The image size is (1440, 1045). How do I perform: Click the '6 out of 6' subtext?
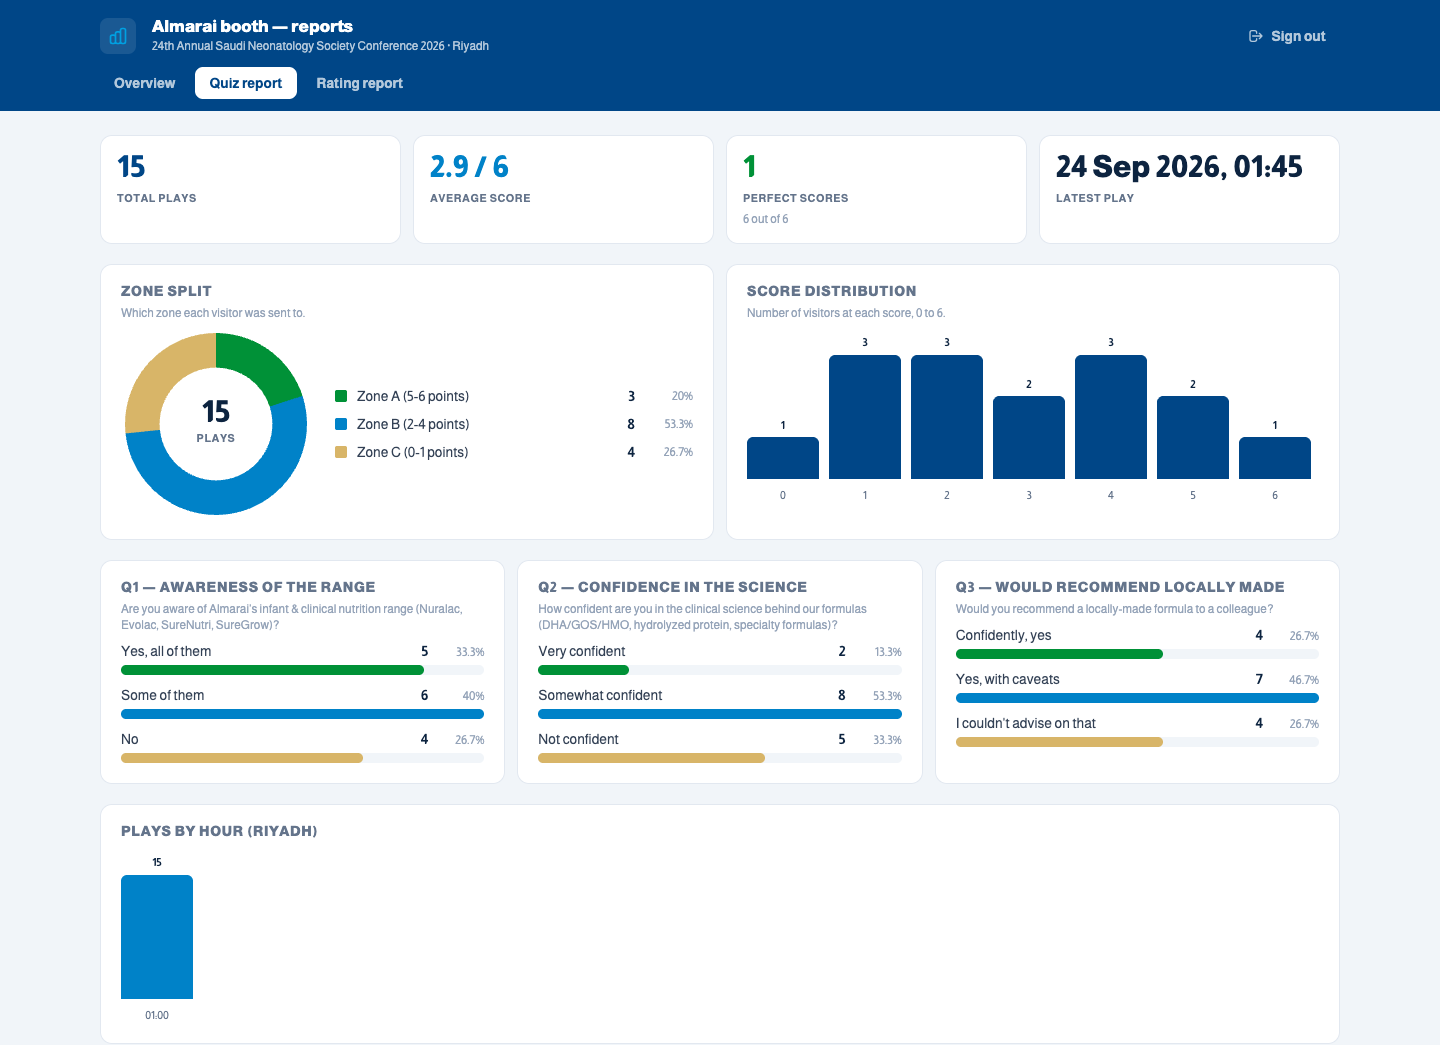click(765, 219)
